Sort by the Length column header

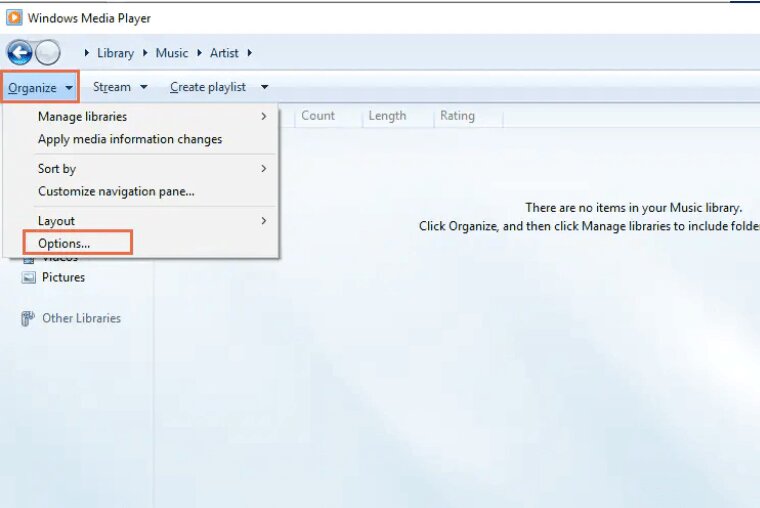tap(387, 116)
